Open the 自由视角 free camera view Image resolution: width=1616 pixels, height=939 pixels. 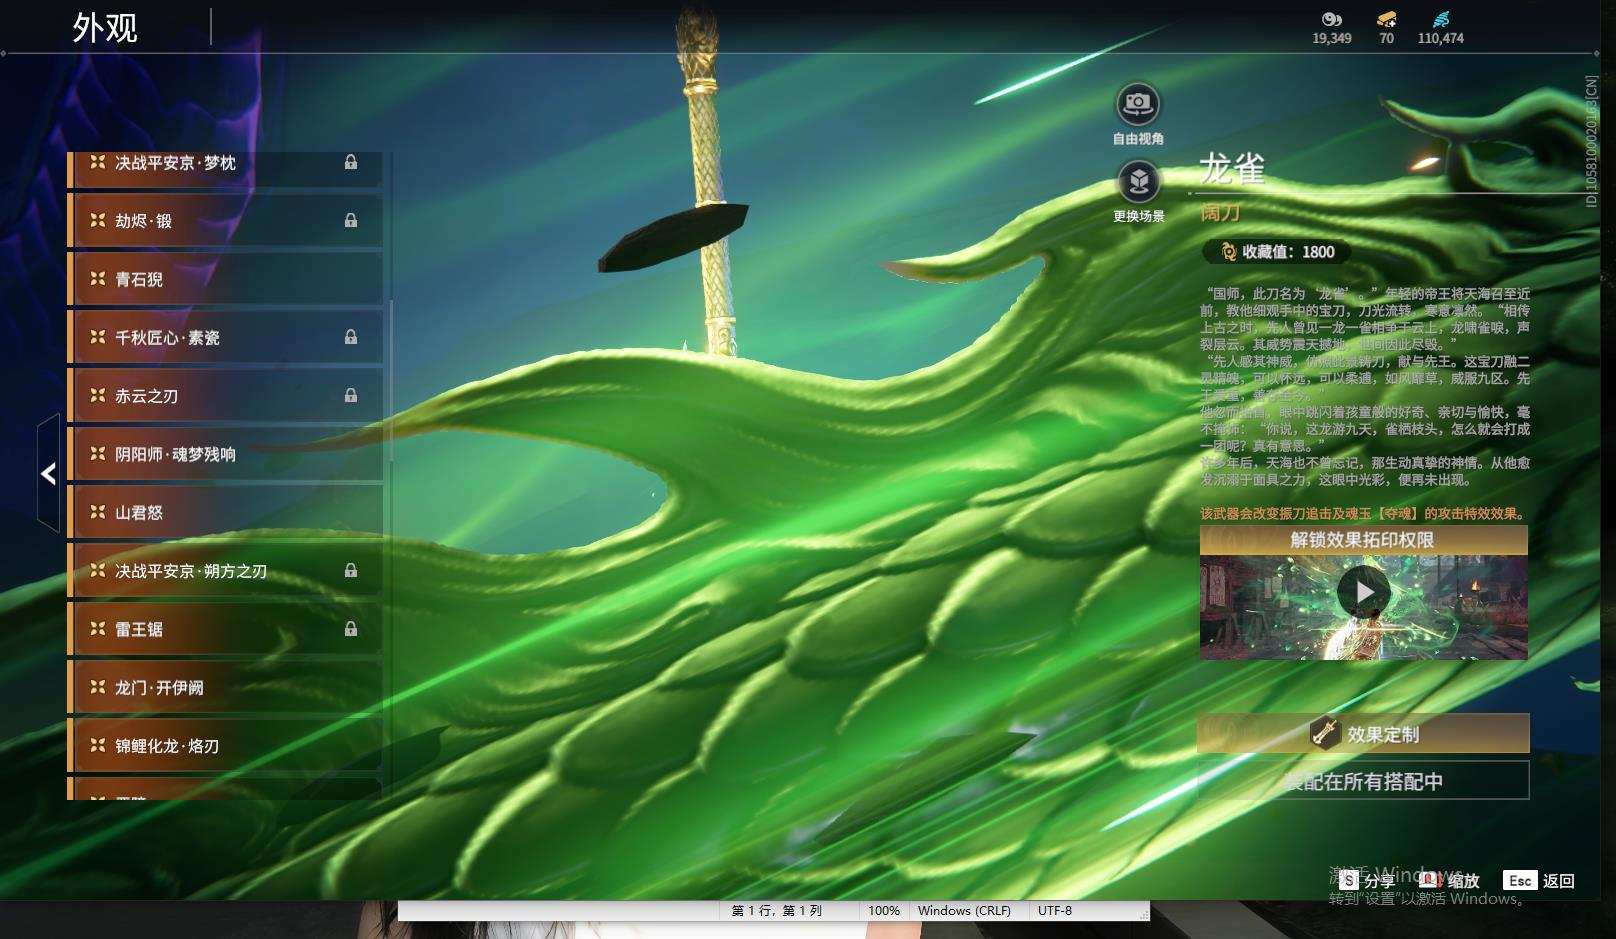(x=1138, y=104)
